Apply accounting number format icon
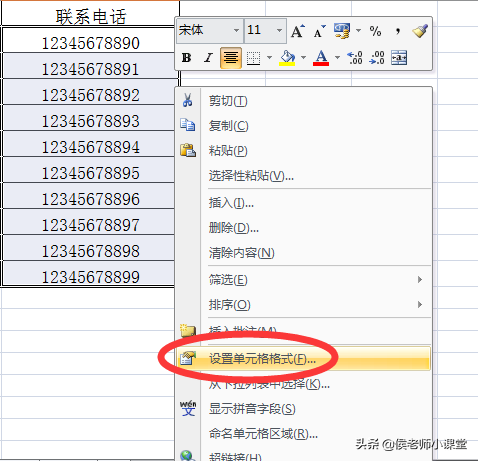The image size is (478, 461). [x=342, y=31]
